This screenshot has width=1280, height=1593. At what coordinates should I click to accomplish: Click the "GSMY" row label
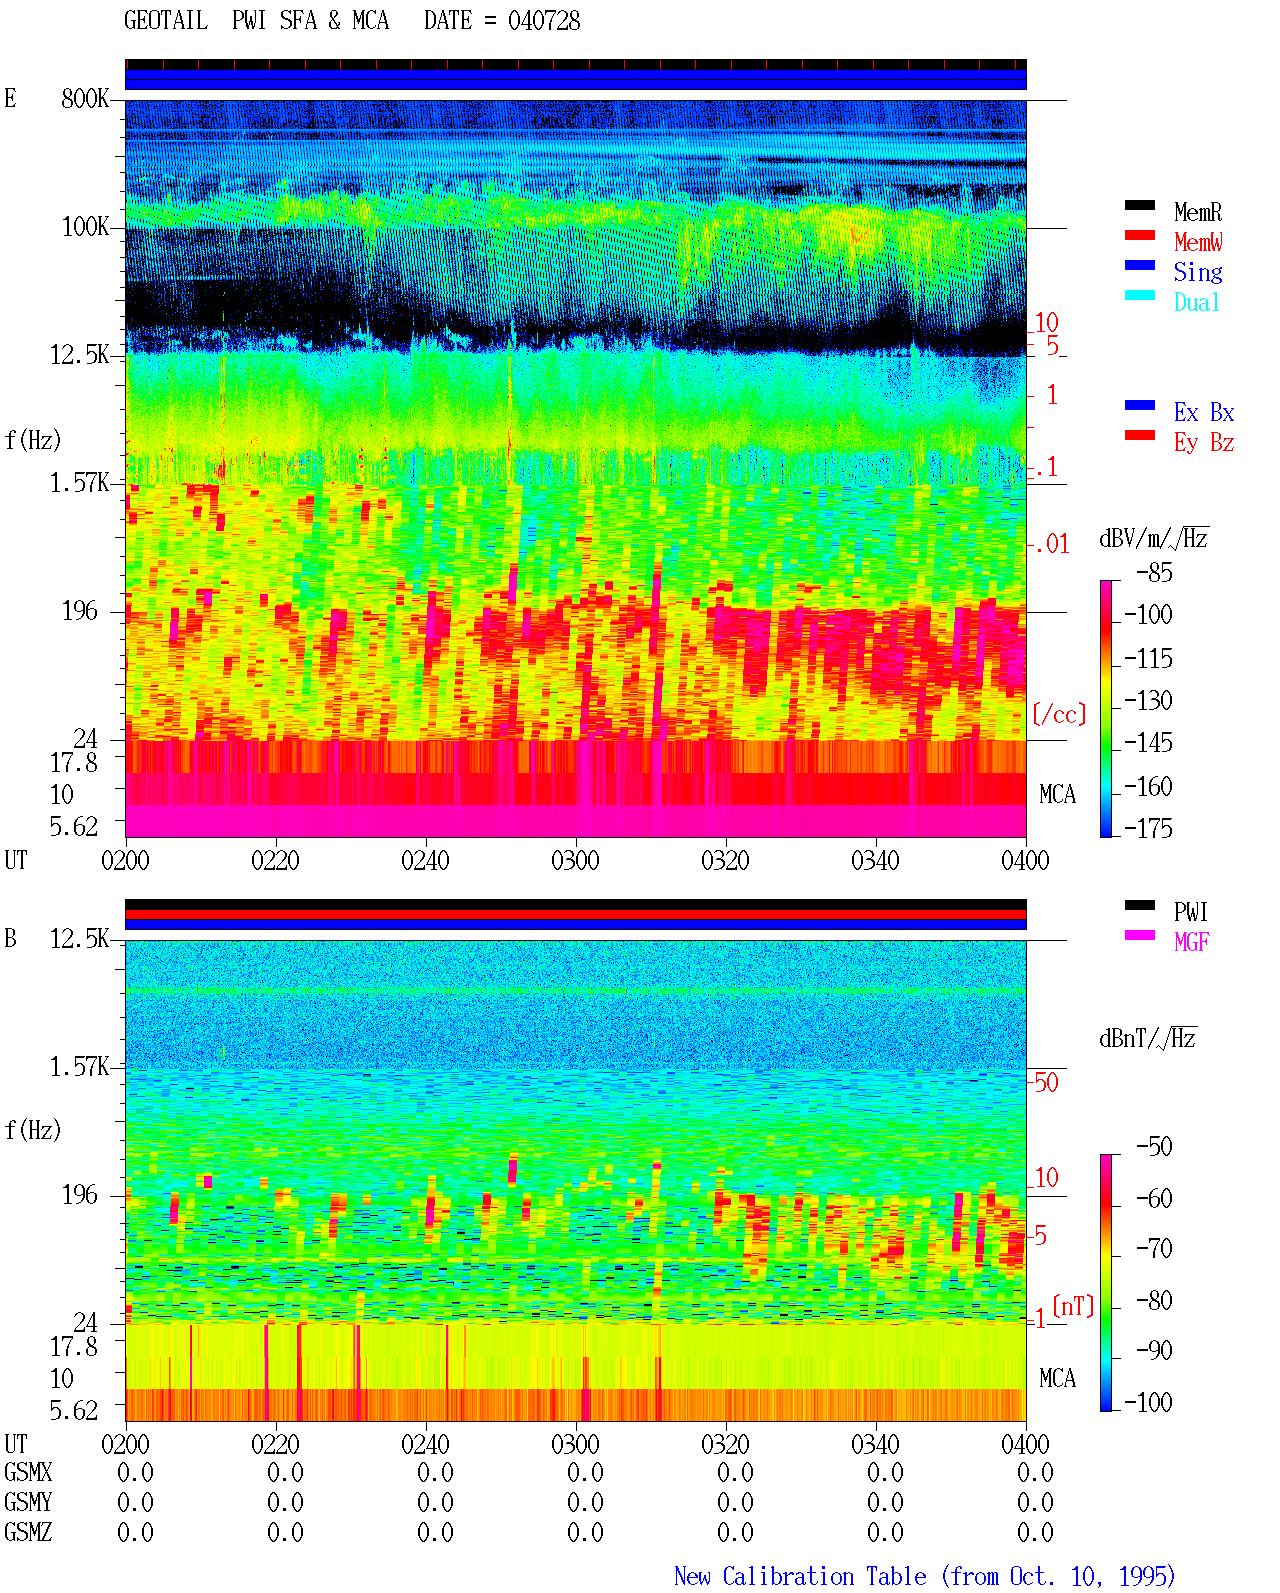tap(28, 1502)
